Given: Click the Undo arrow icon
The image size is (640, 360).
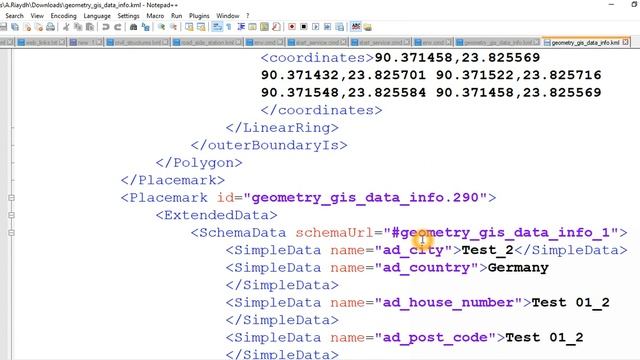Looking at the screenshot, I should [x=106, y=27].
